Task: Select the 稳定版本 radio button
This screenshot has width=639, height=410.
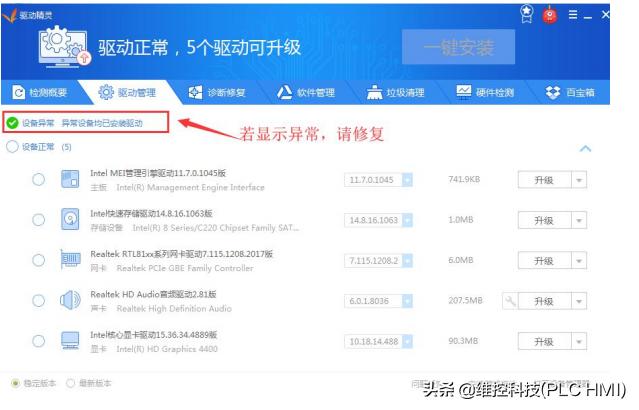Action: point(15,383)
